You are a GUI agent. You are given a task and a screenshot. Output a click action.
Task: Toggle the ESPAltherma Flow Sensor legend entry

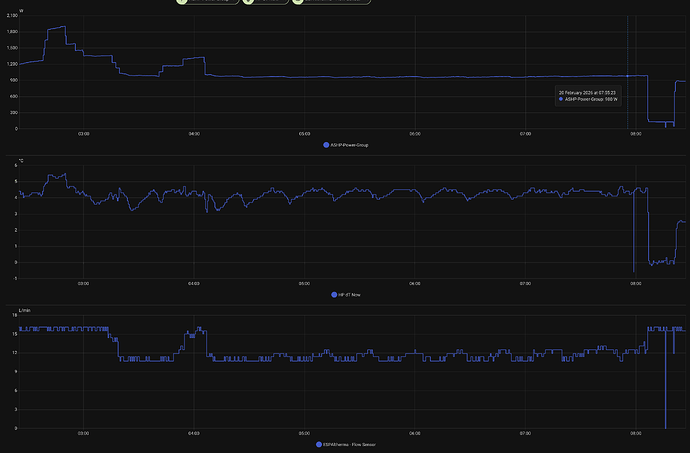(x=347, y=444)
